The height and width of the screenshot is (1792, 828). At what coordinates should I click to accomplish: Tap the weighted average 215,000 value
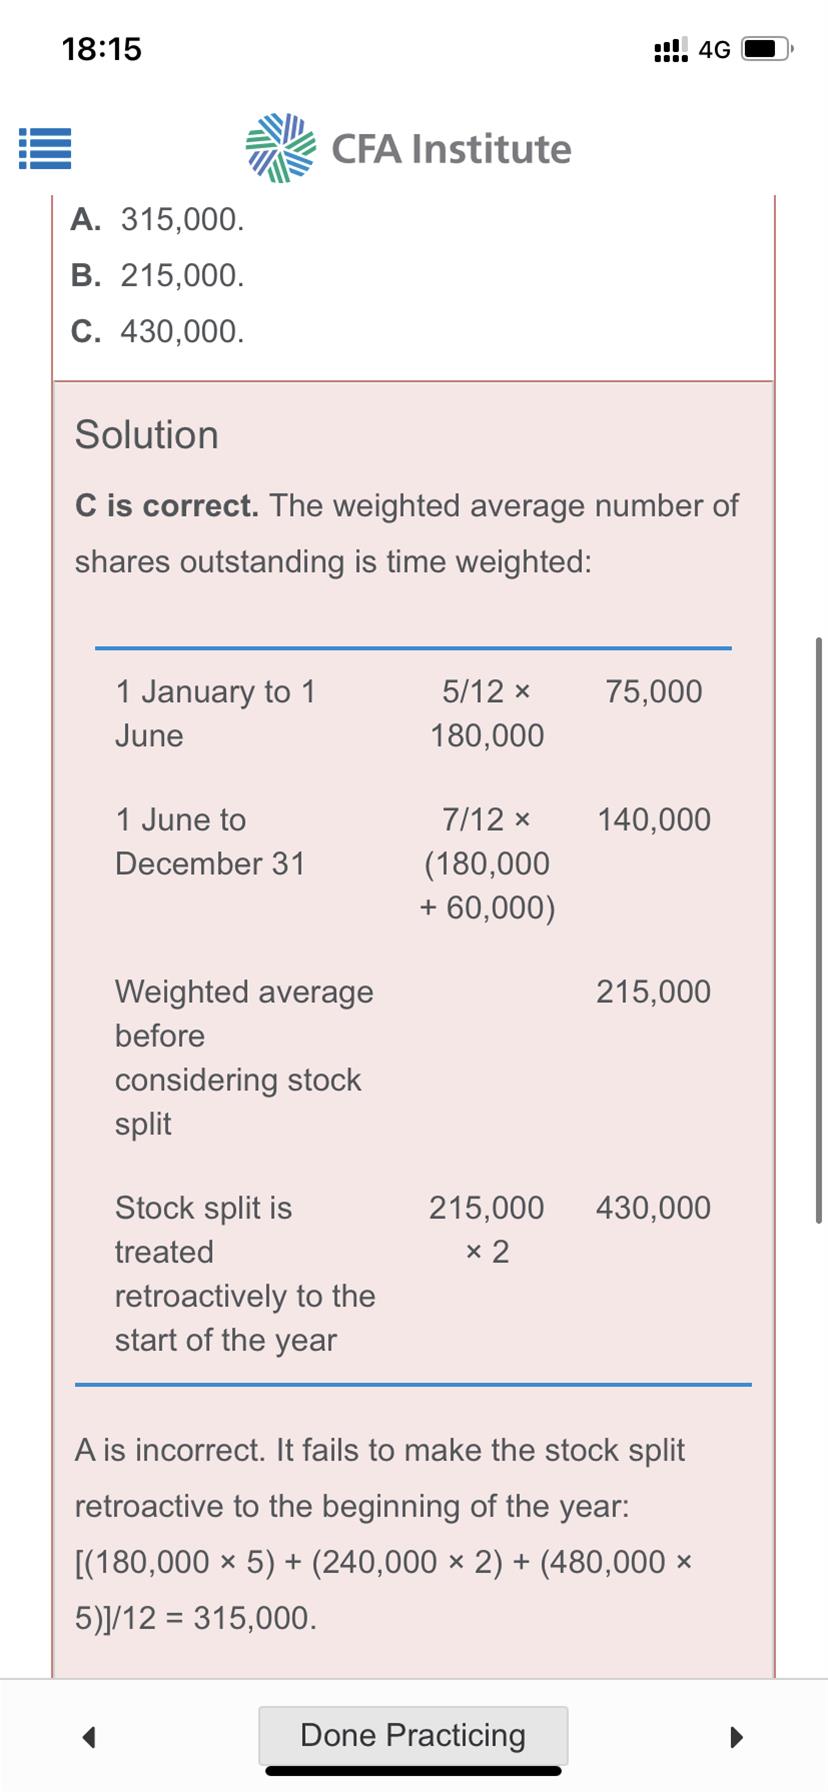pos(653,992)
